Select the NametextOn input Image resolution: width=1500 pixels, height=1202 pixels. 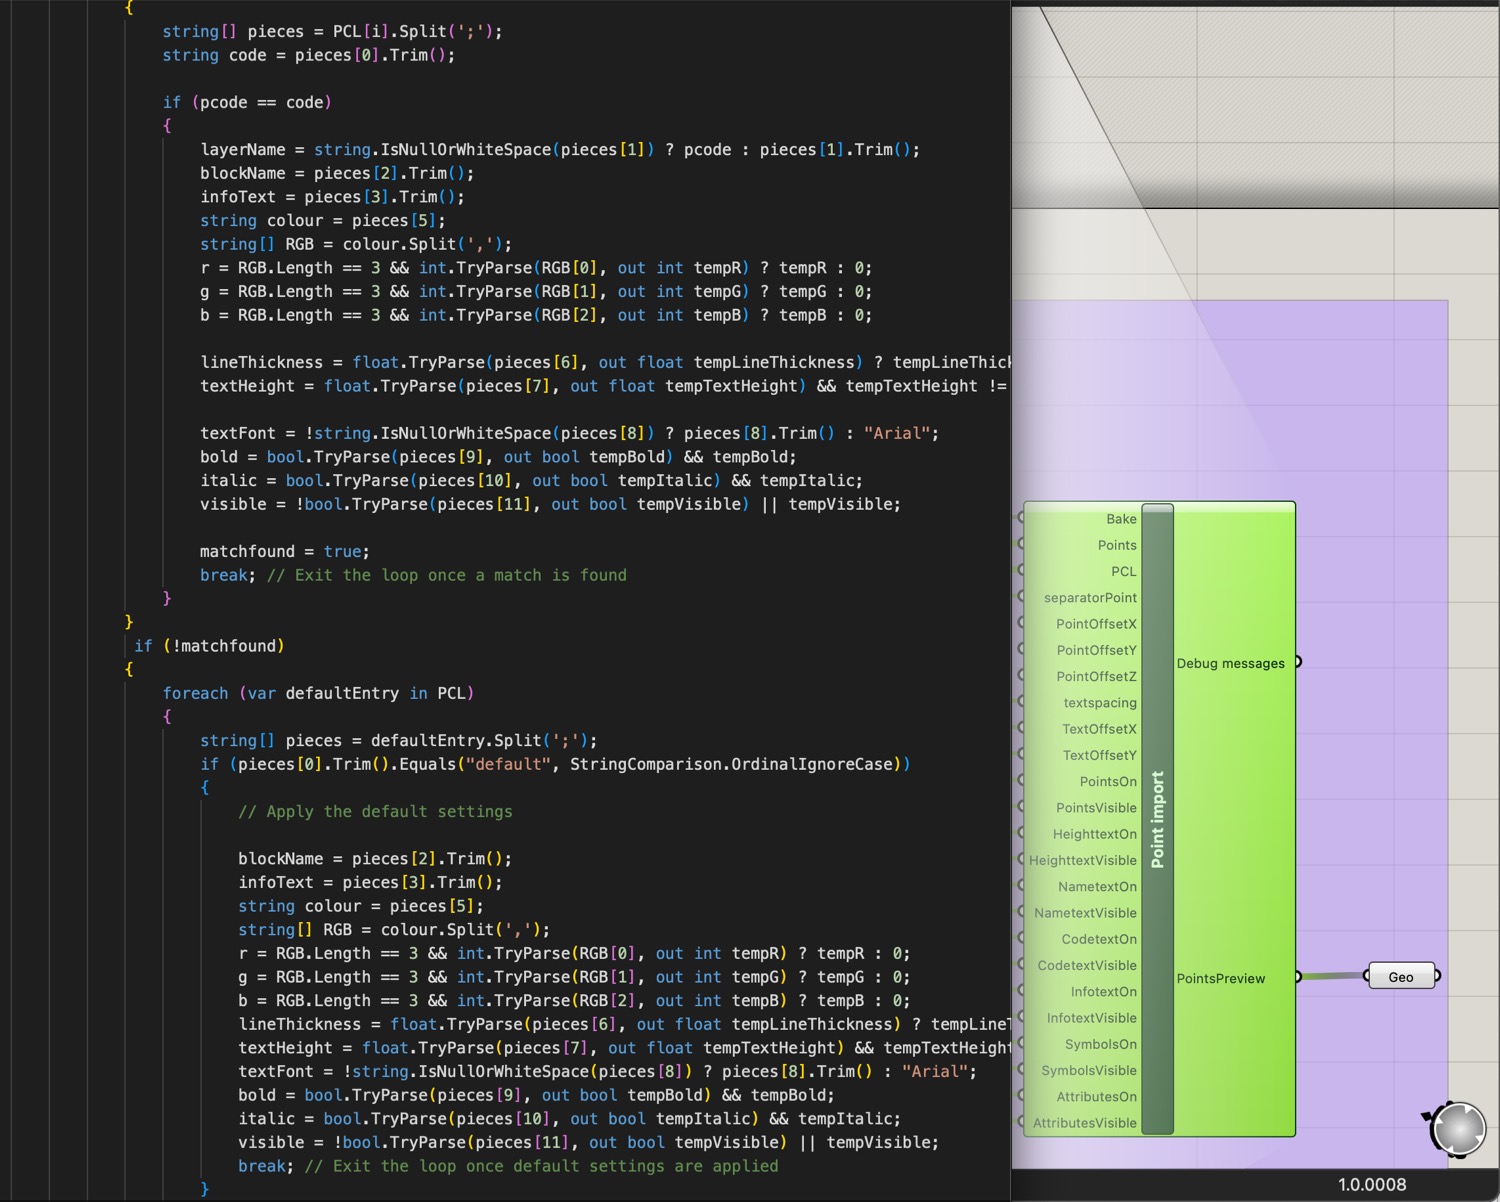tap(1097, 887)
